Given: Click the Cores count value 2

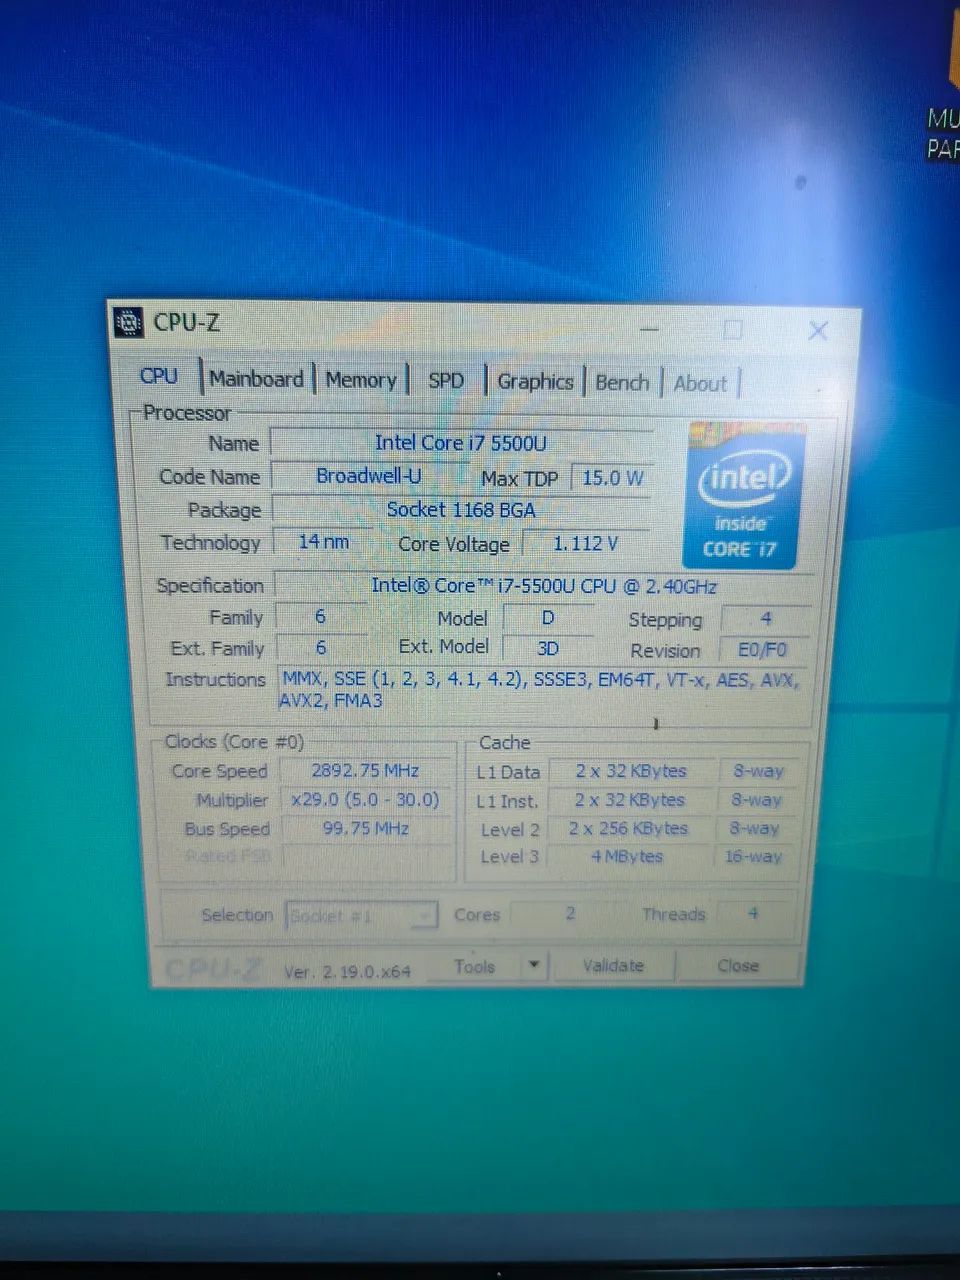Looking at the screenshot, I should (x=570, y=913).
